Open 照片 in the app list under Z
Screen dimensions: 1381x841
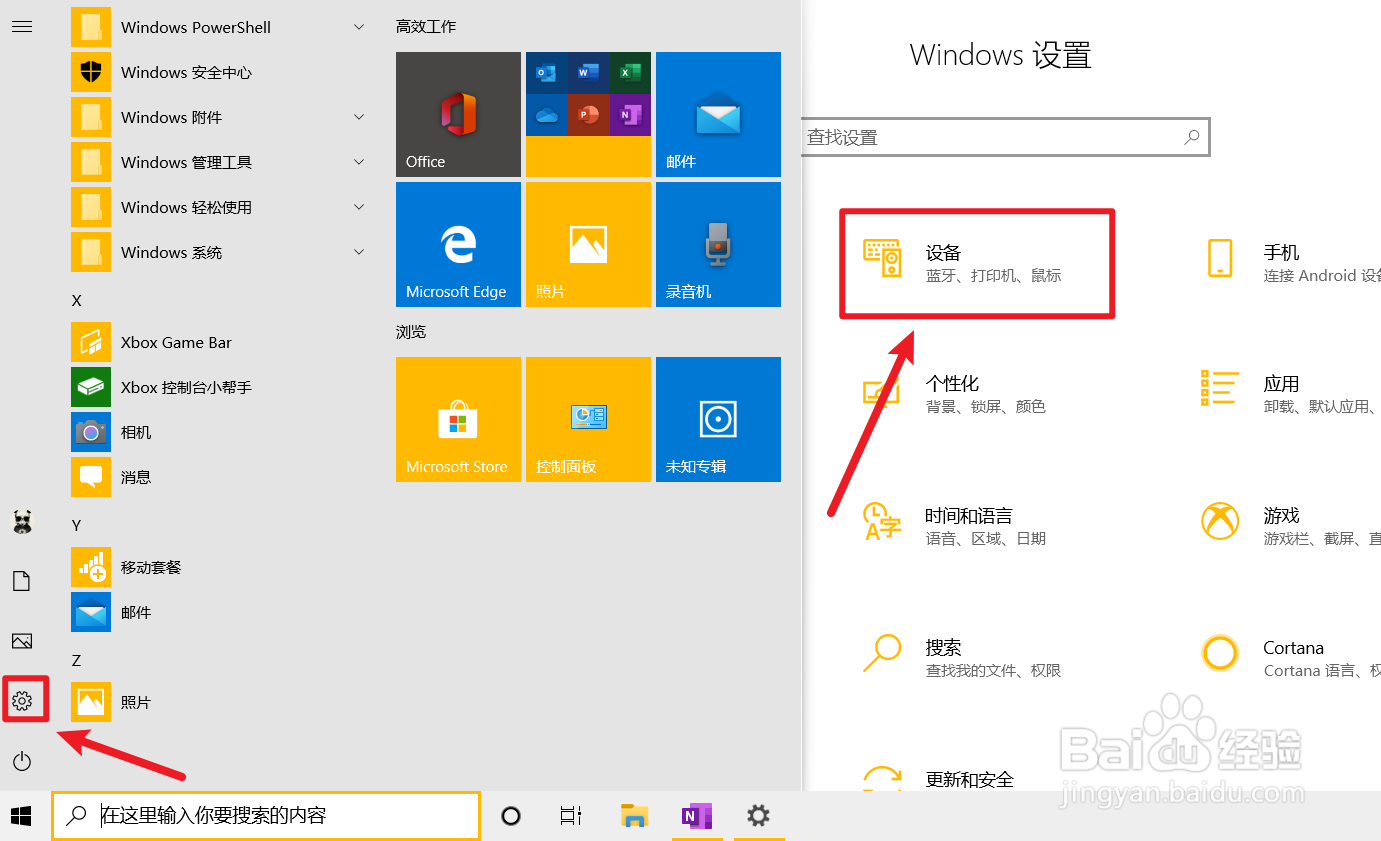click(220, 702)
